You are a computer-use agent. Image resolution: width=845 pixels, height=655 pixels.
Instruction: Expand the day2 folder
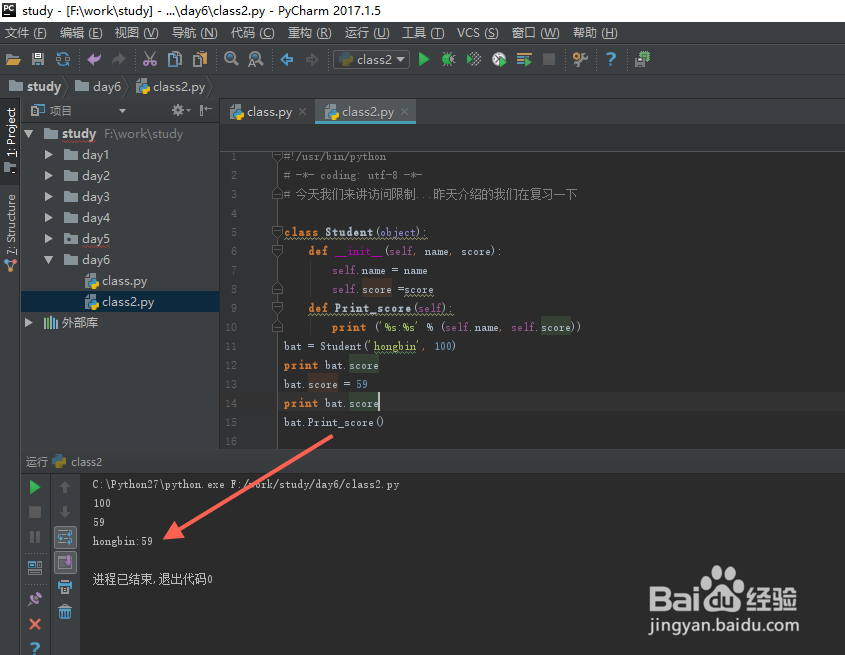click(49, 176)
